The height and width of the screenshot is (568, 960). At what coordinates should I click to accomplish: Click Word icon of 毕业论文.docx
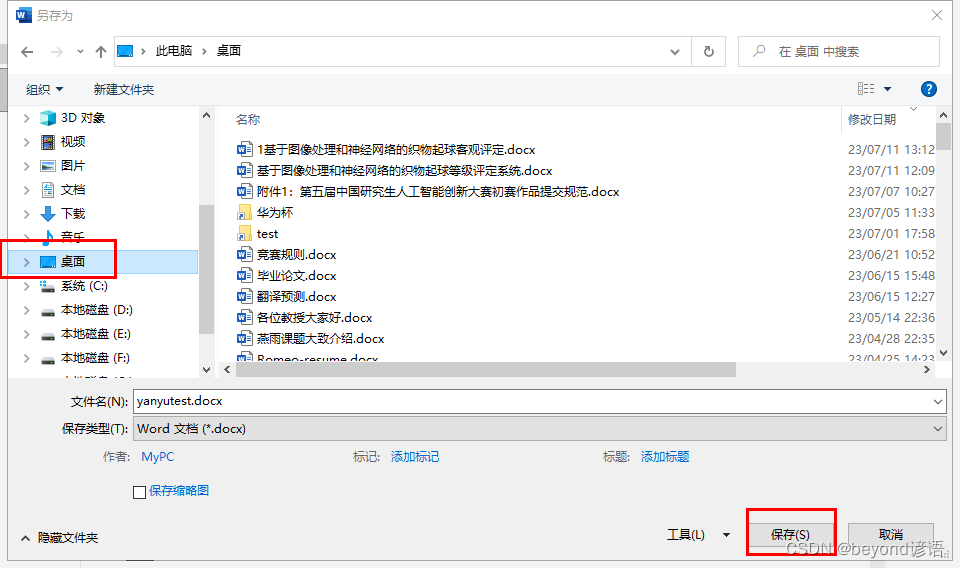[244, 275]
